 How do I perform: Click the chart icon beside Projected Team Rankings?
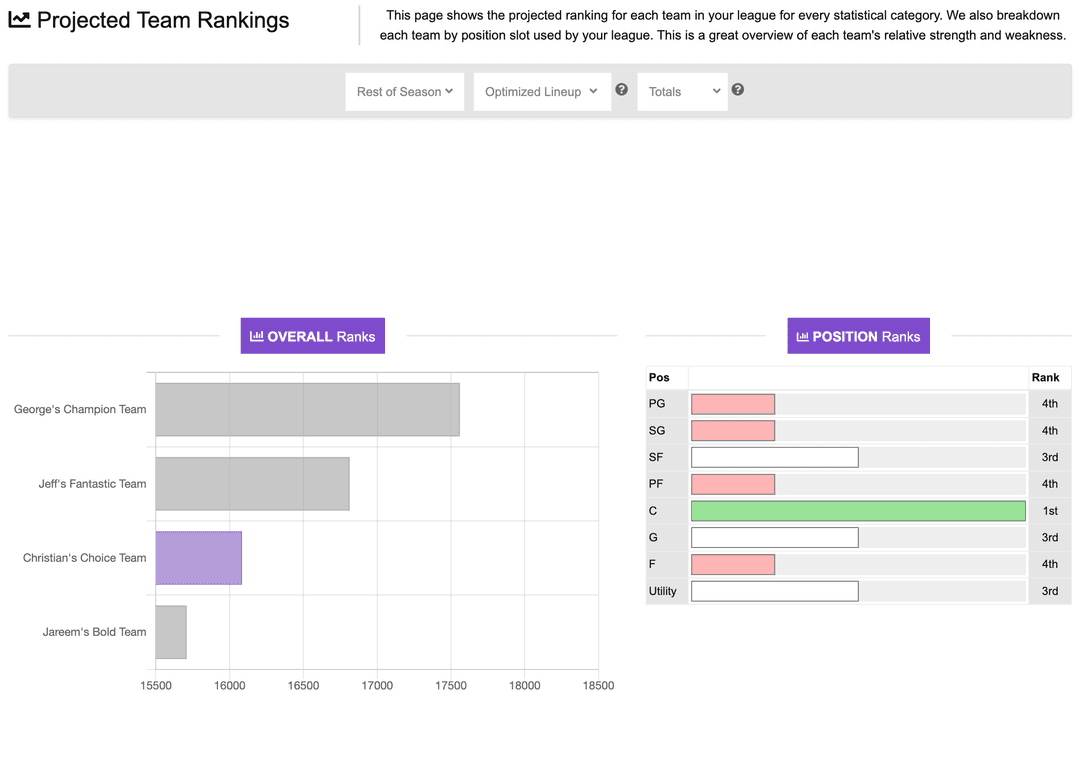[20, 20]
